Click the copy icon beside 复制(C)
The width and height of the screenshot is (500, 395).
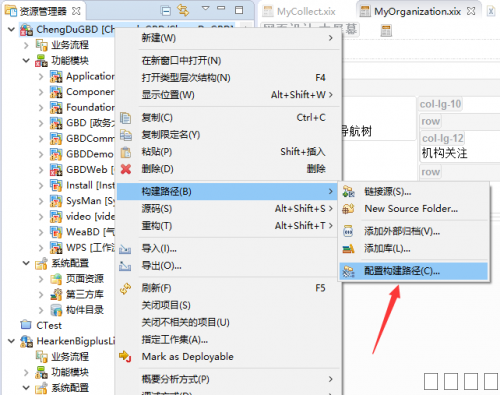coord(126,118)
